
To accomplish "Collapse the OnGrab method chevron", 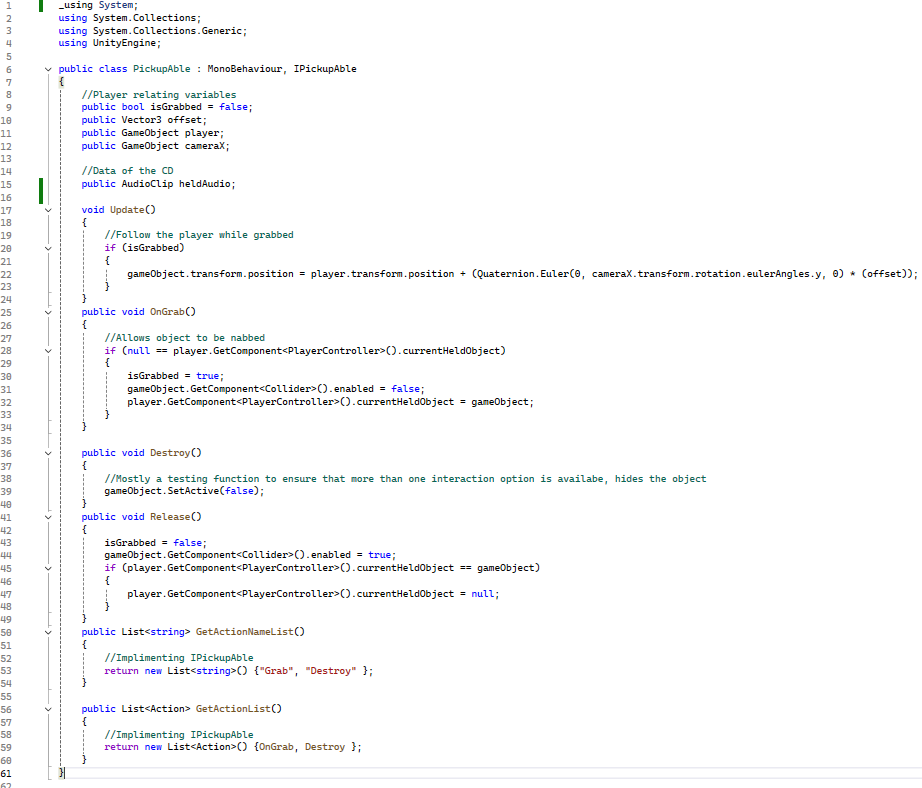I will click(x=48, y=311).
